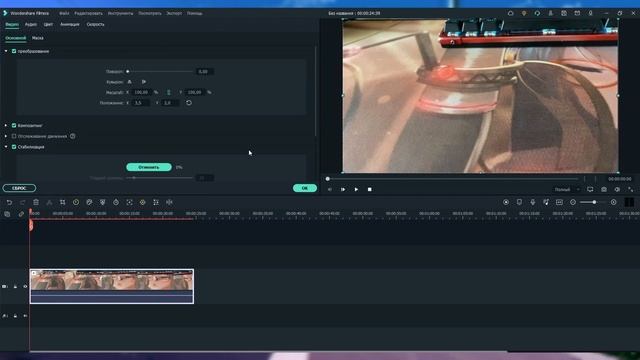
Task: Click the Delete trash can icon
Action: coord(36,202)
